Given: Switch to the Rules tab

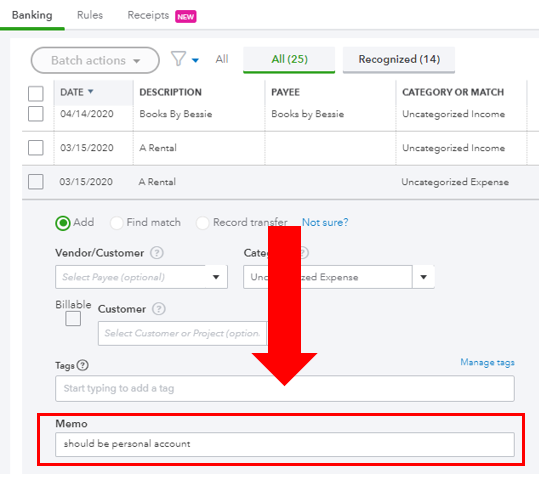Looking at the screenshot, I should (x=90, y=15).
